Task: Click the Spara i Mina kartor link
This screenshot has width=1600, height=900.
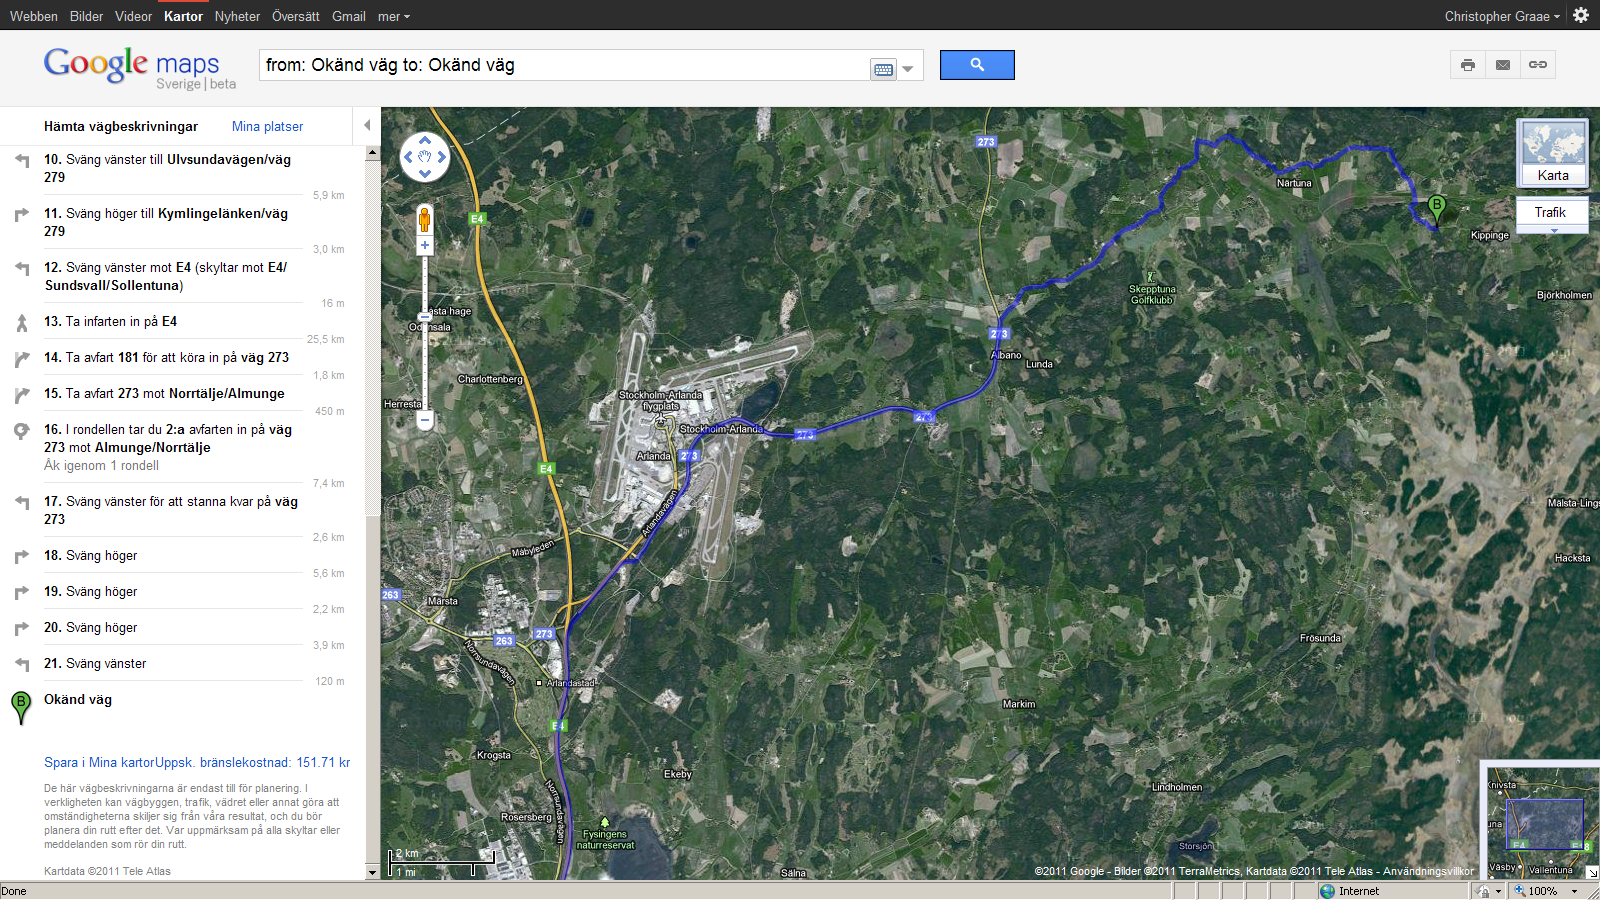Action: pos(99,762)
